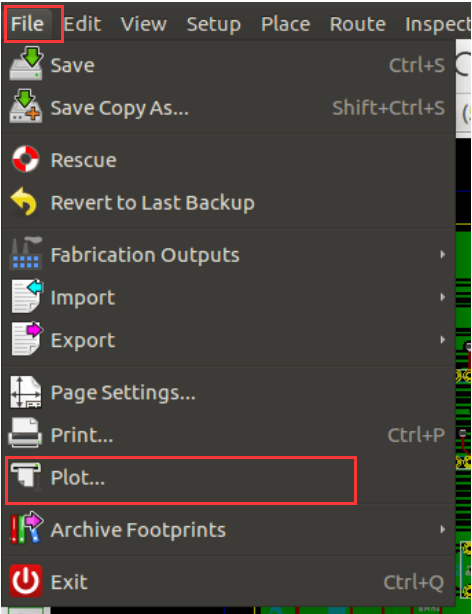472x614 pixels.
Task: Click the Save Copy As icon
Action: pos(26,106)
